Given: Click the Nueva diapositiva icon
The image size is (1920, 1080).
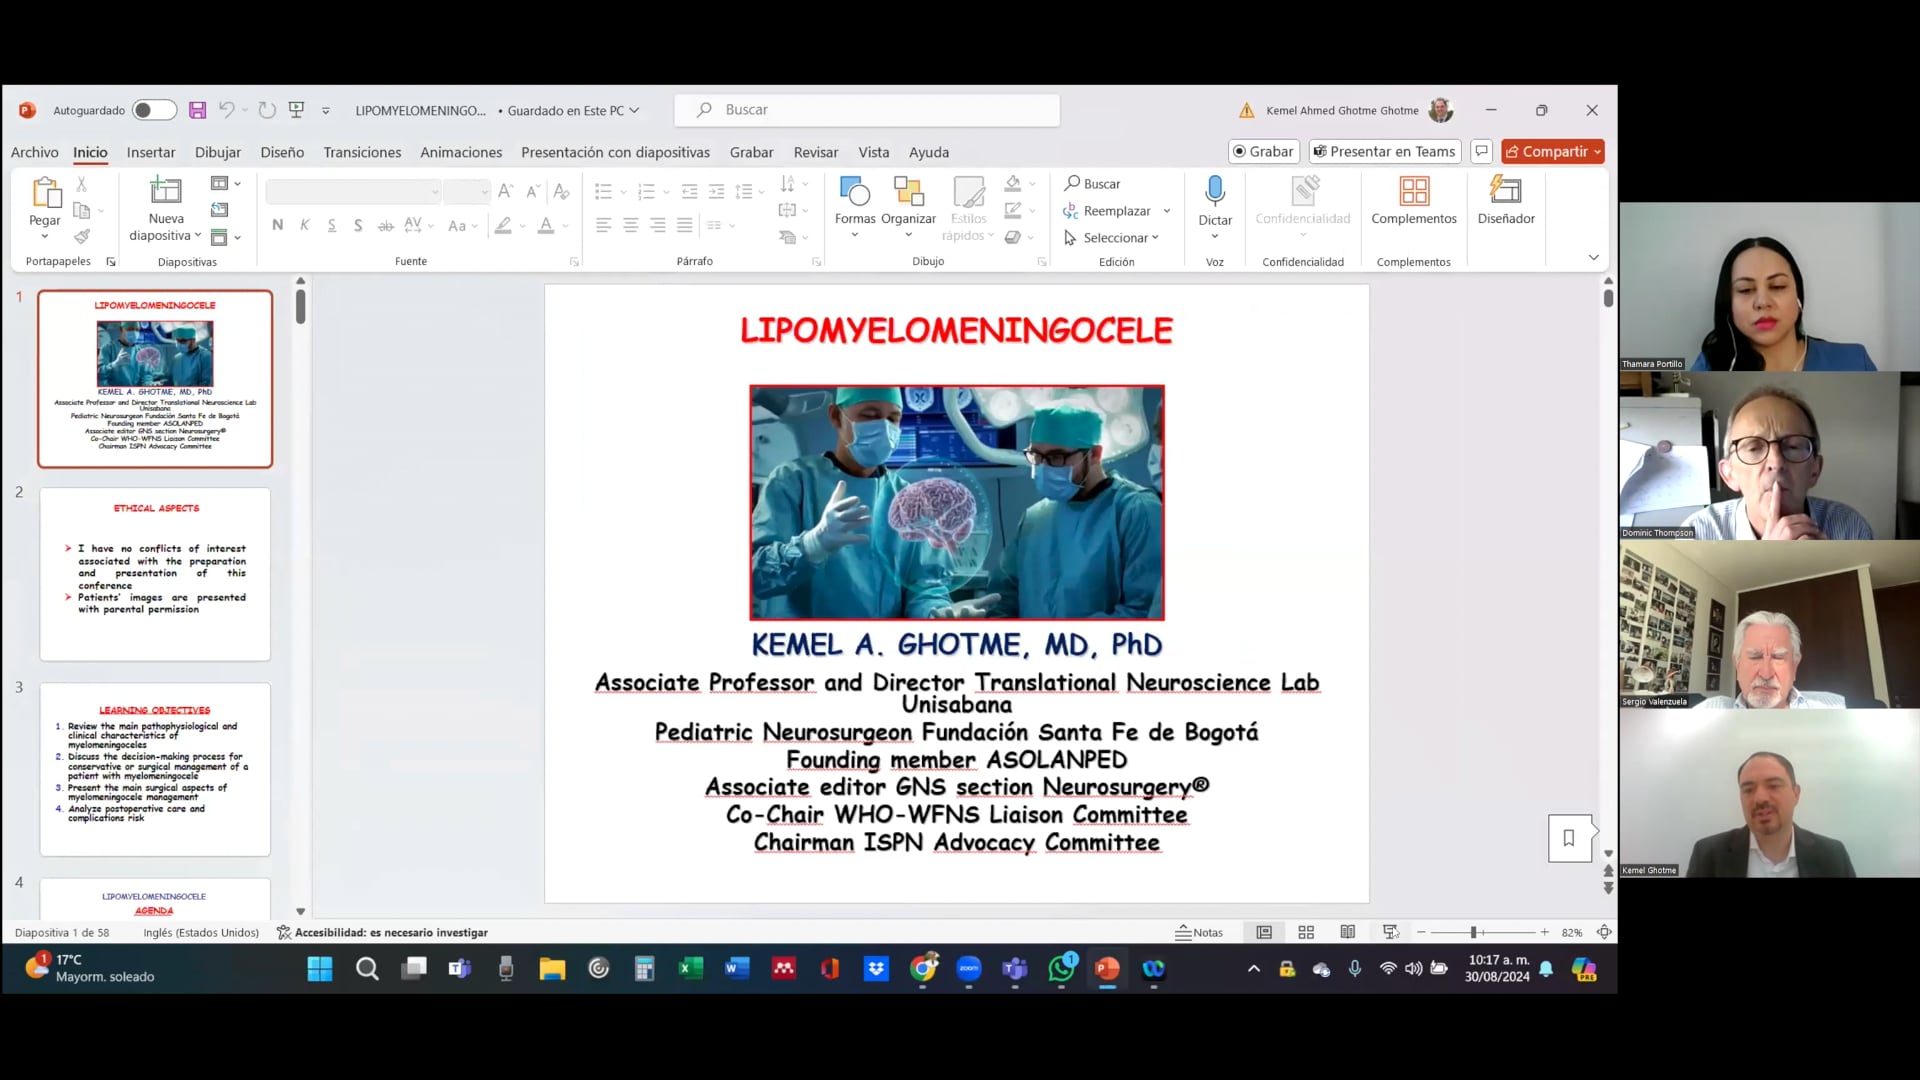Looking at the screenshot, I should point(165,190).
